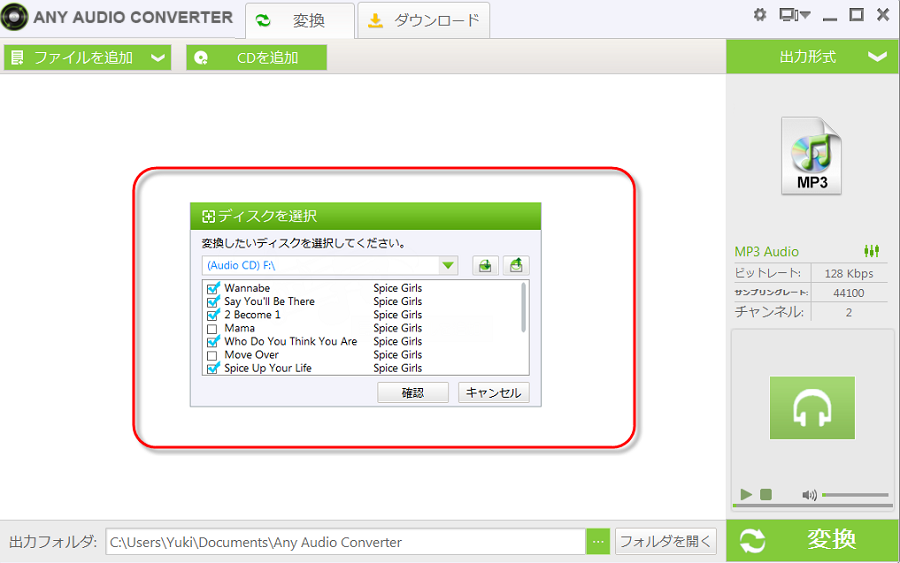The width and height of the screenshot is (900, 563).
Task: Uncheck Say You'll Be There track
Action: (x=213, y=301)
